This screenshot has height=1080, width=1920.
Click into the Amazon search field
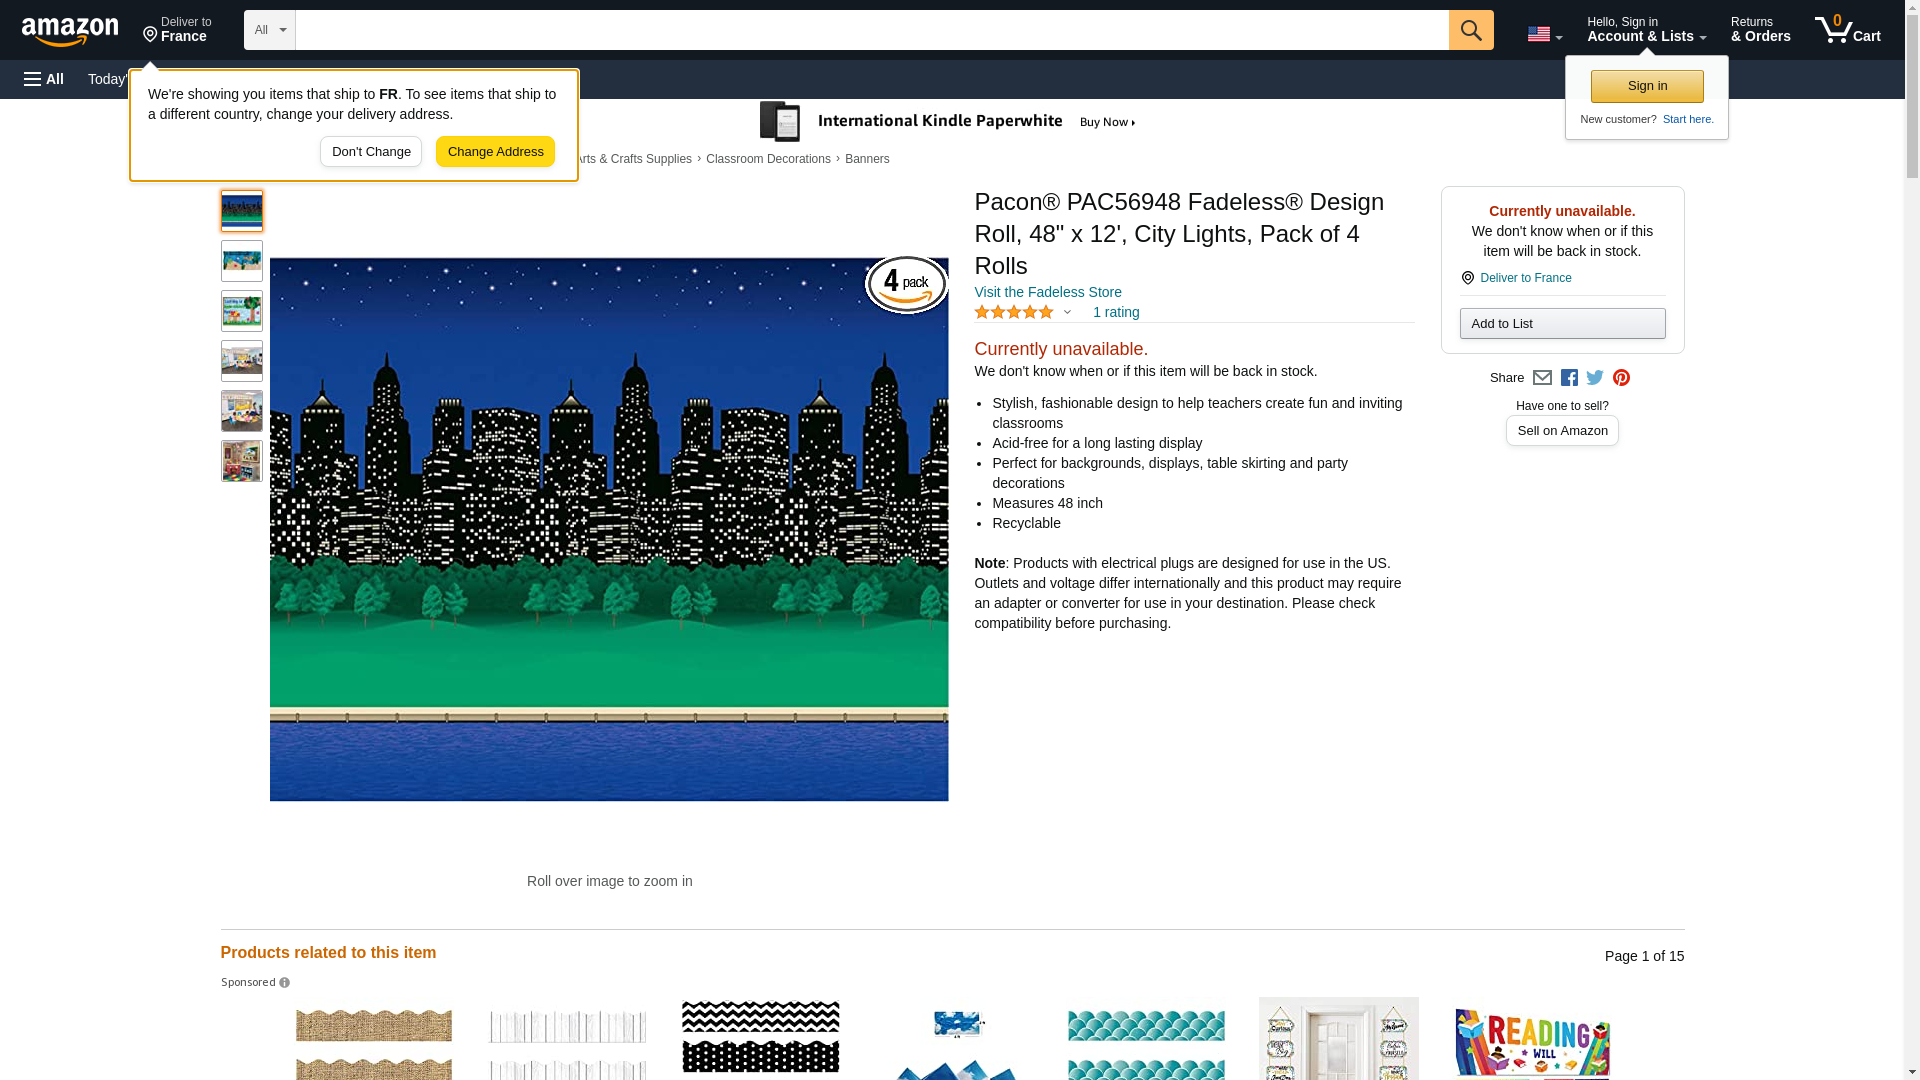click(870, 30)
